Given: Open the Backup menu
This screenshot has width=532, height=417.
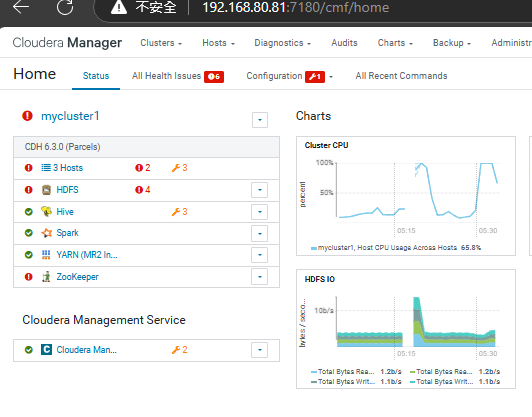Looking at the screenshot, I should pos(452,43).
